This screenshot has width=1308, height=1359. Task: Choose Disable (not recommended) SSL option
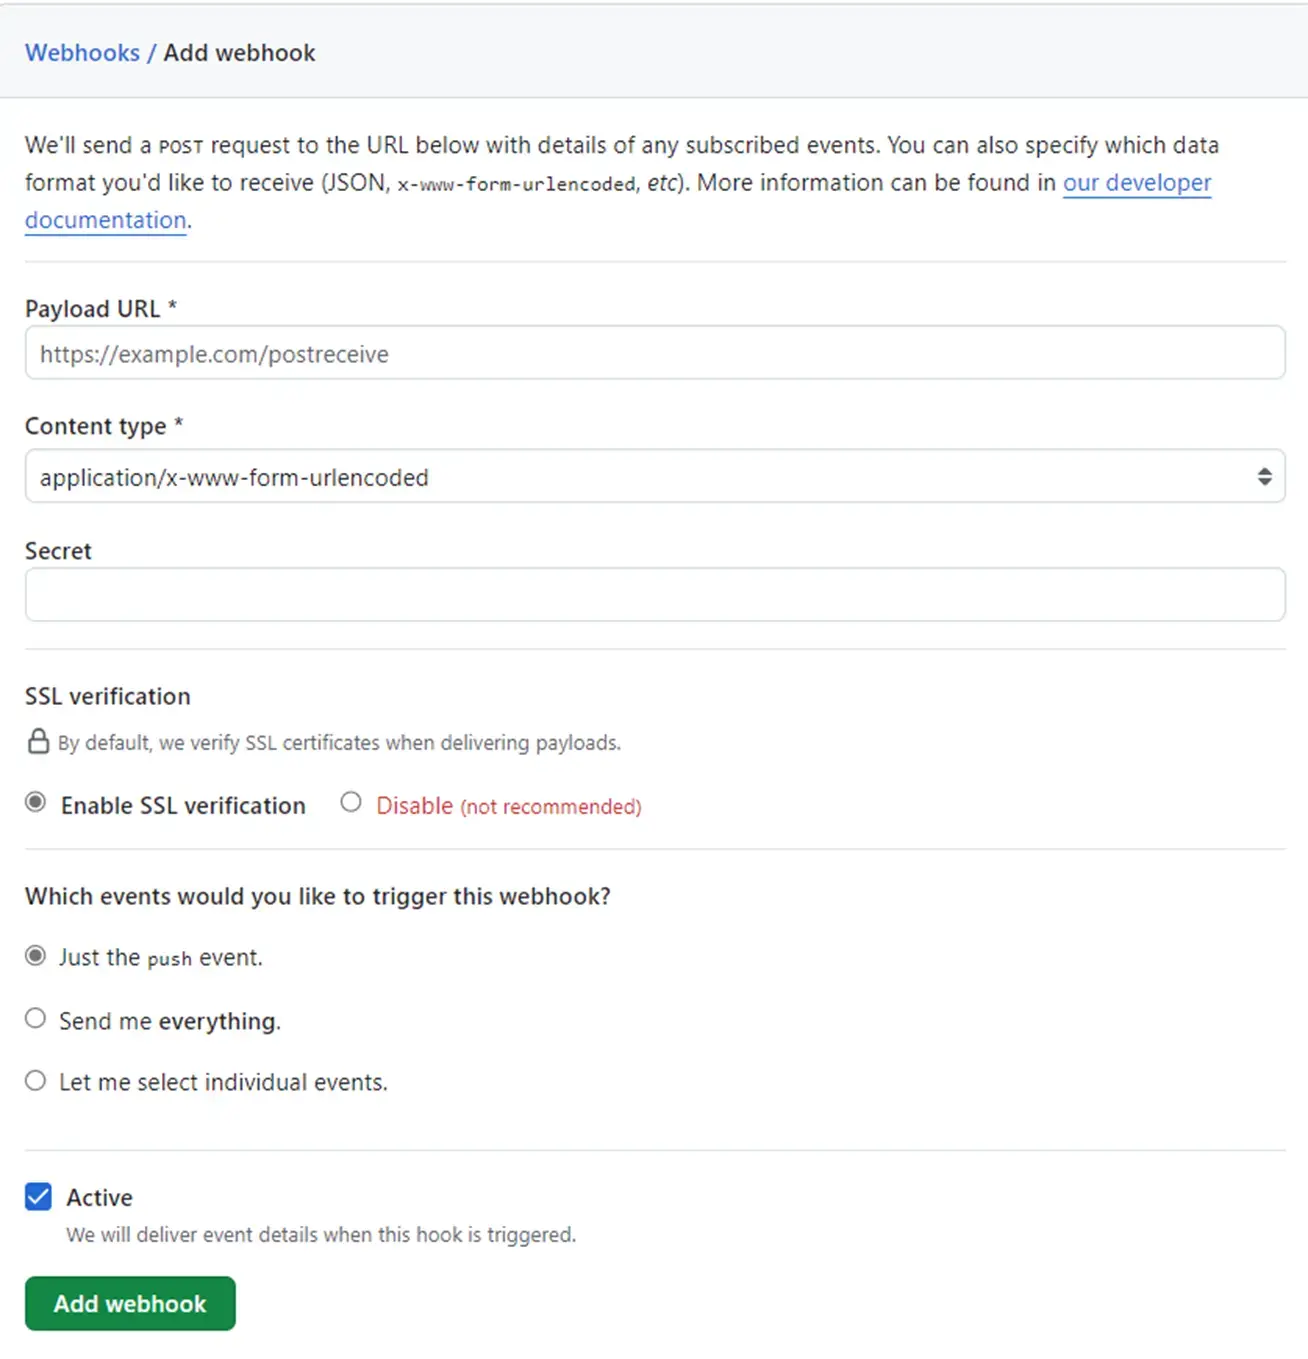coord(351,802)
